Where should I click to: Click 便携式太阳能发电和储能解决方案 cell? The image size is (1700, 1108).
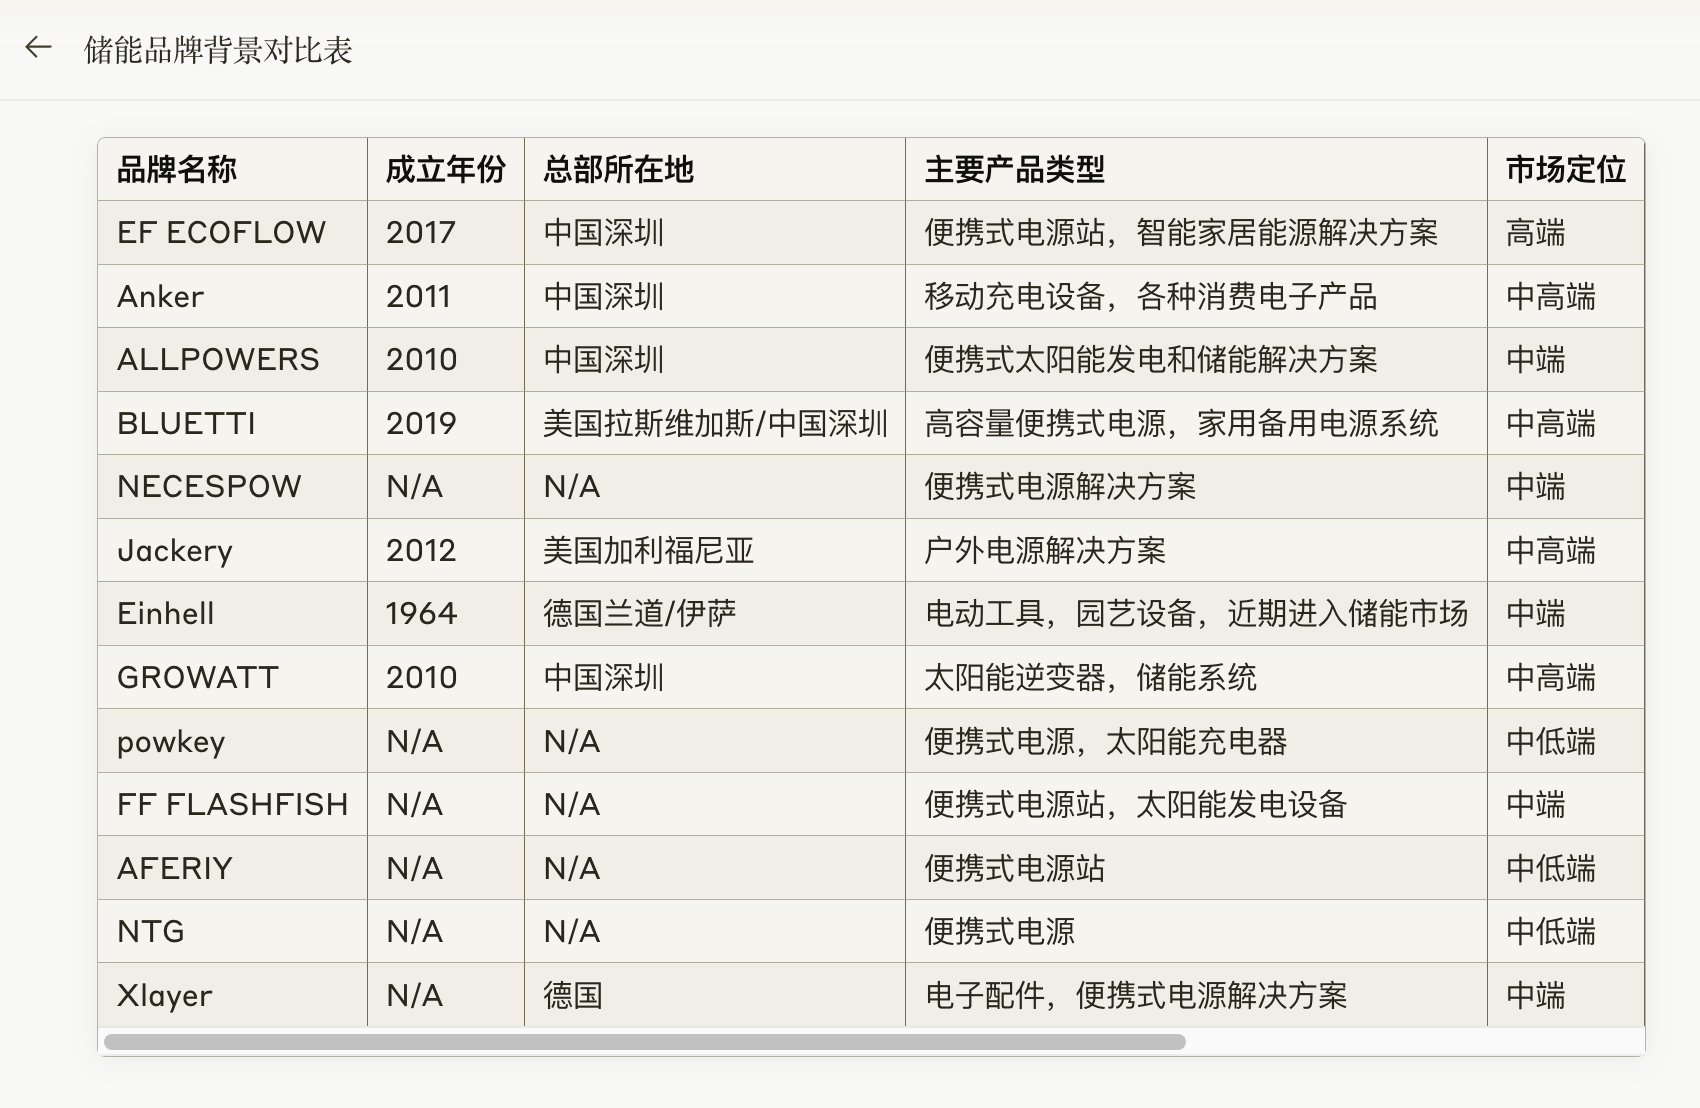(x=1197, y=360)
